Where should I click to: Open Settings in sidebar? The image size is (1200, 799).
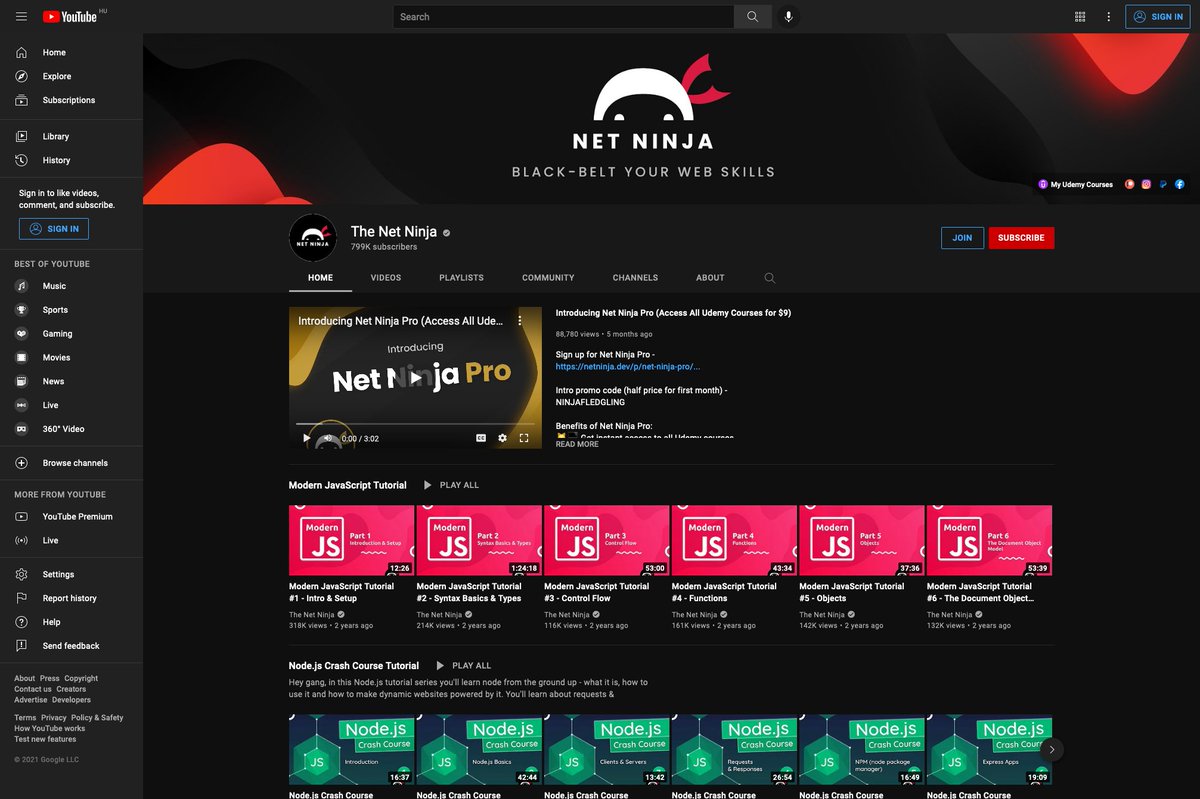71,575
